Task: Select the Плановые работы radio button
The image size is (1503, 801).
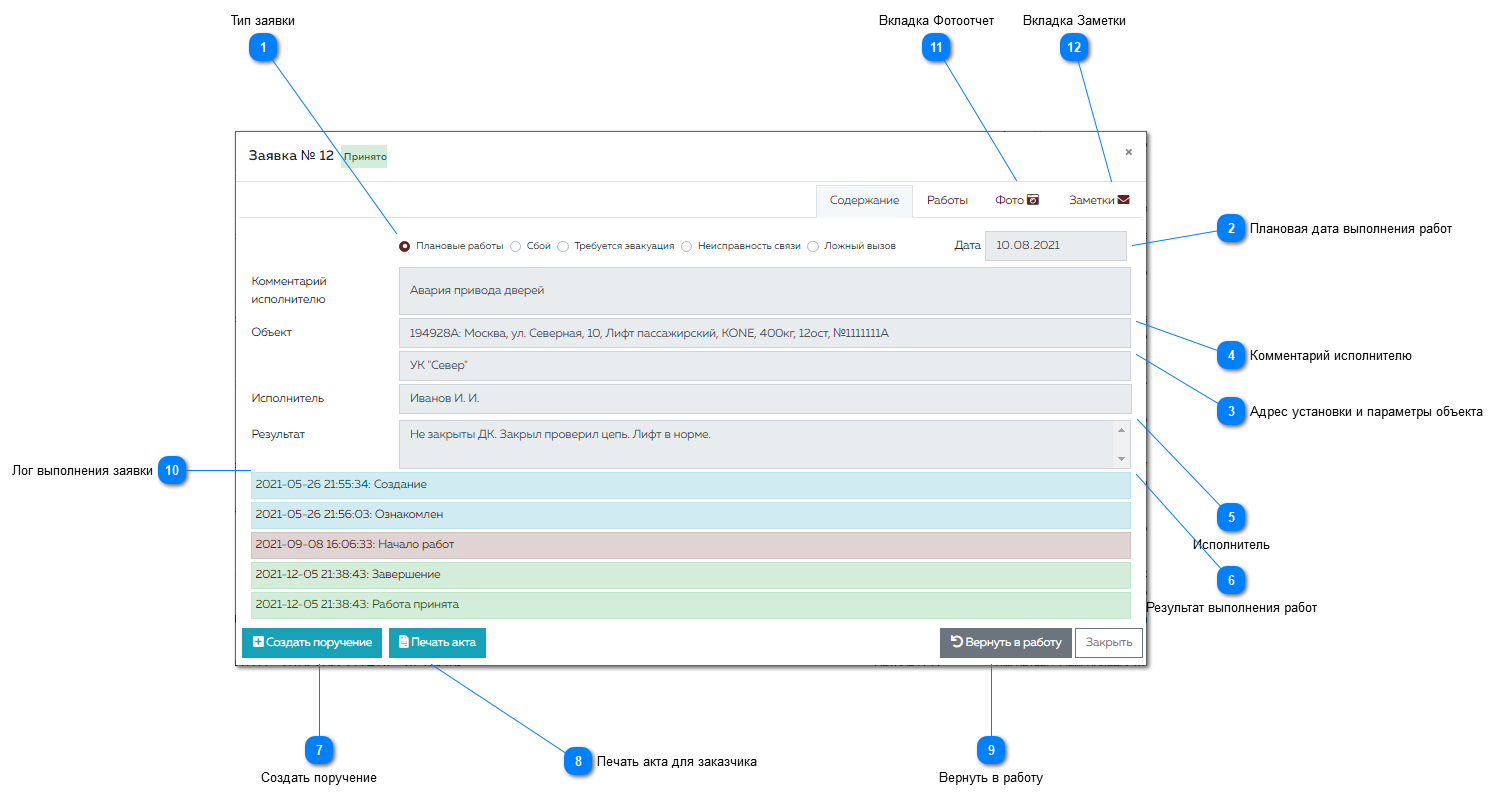Action: tap(405, 246)
